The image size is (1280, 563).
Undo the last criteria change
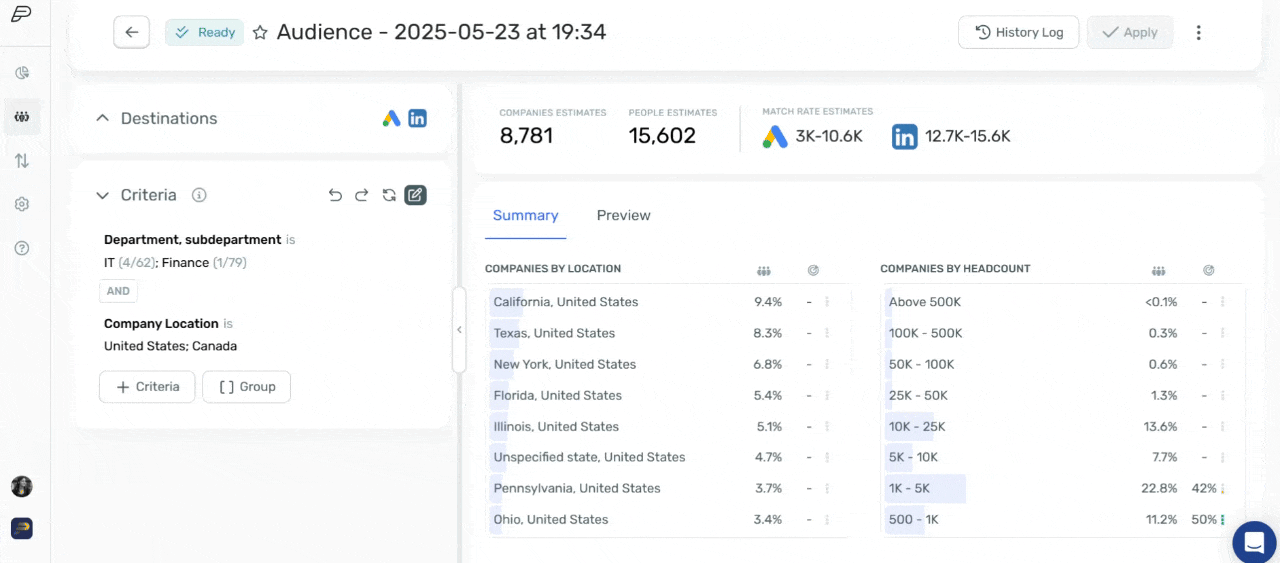[x=335, y=195]
